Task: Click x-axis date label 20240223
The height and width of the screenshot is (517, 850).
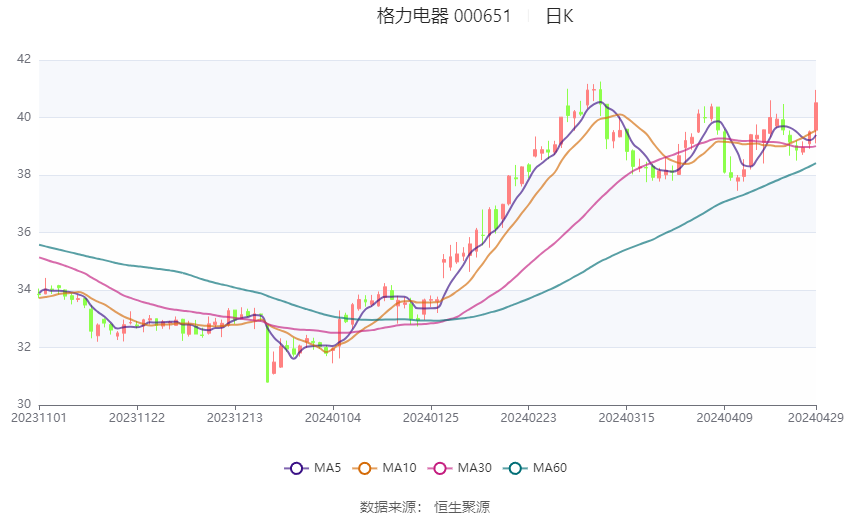Action: pos(529,418)
